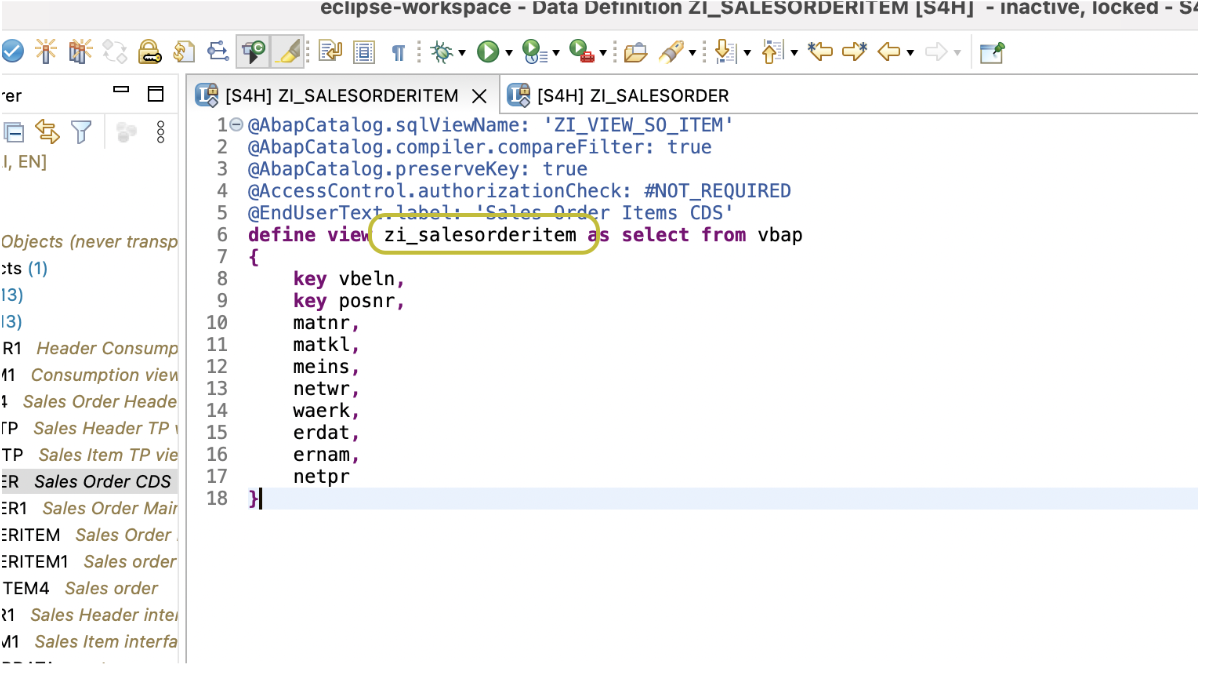Jump to next edit location arrow
Screen dimensions: 1218x674
854,51
